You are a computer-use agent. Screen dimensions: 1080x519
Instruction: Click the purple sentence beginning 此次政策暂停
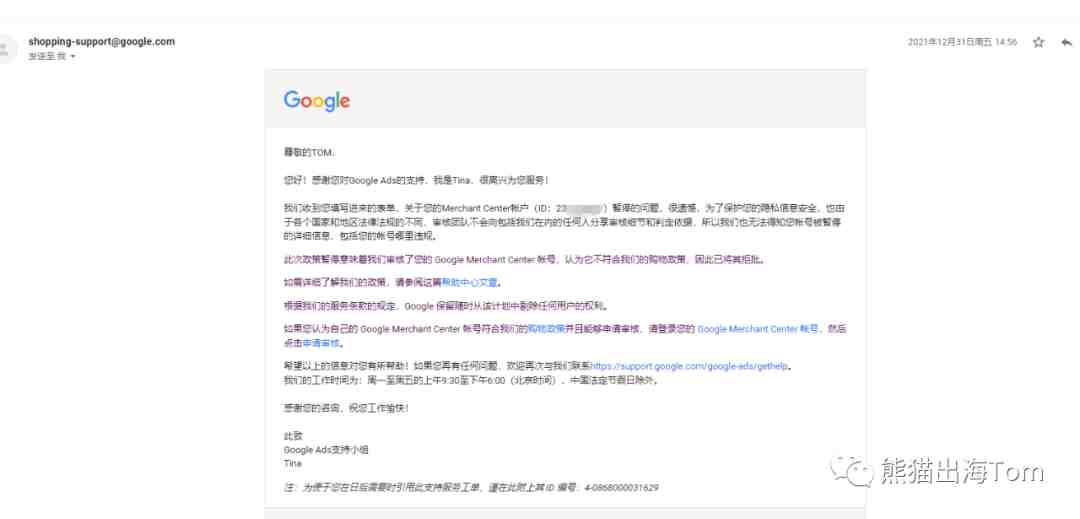coord(524,260)
